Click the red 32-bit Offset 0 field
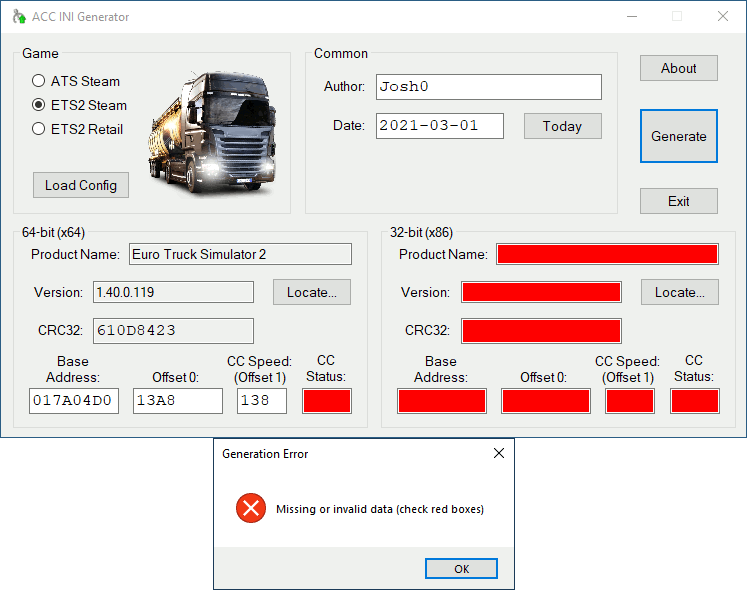747x590 pixels. 546,401
